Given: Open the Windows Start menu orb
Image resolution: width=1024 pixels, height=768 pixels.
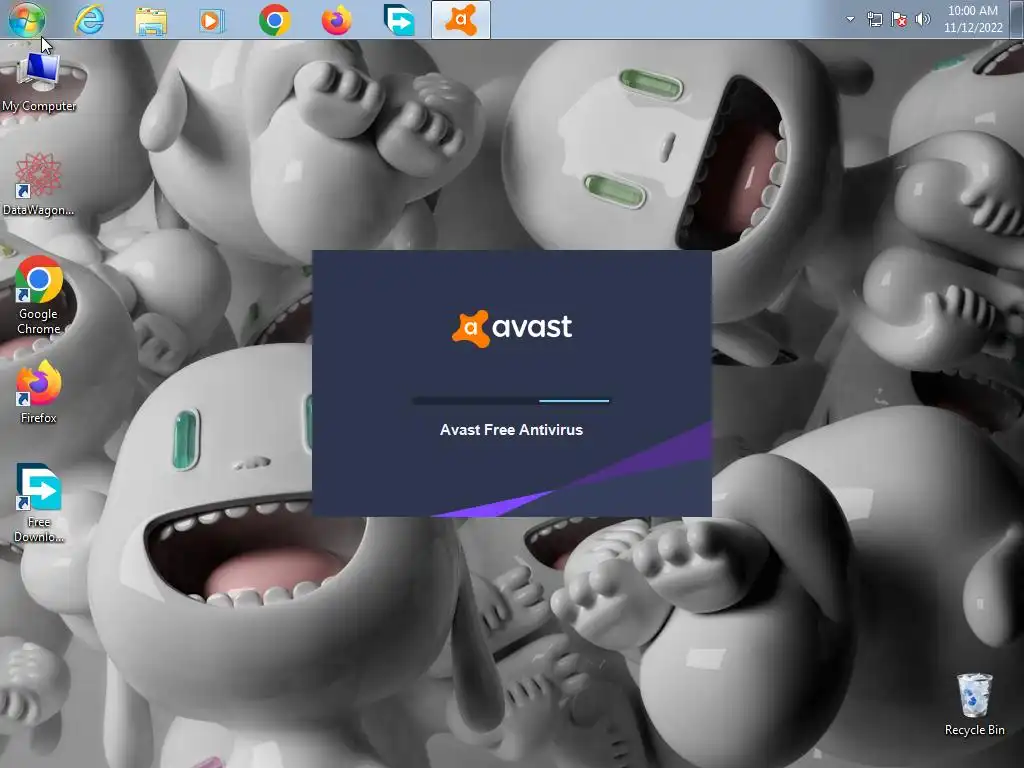Looking at the screenshot, I should tap(27, 19).
